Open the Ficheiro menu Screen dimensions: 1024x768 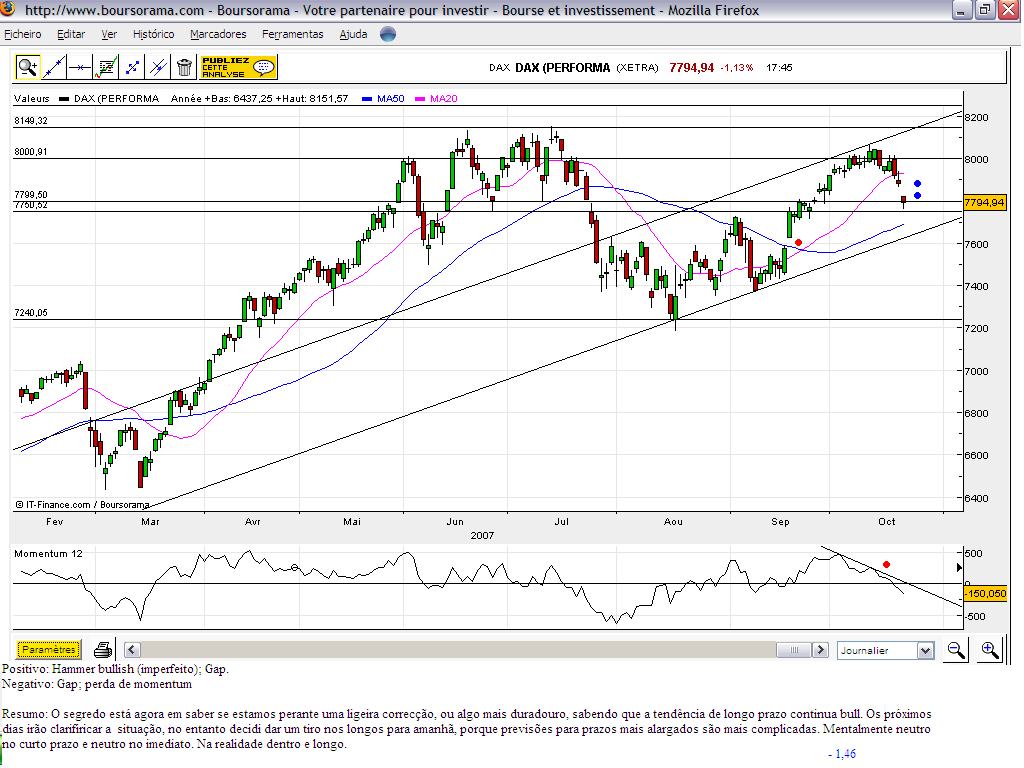click(x=23, y=34)
